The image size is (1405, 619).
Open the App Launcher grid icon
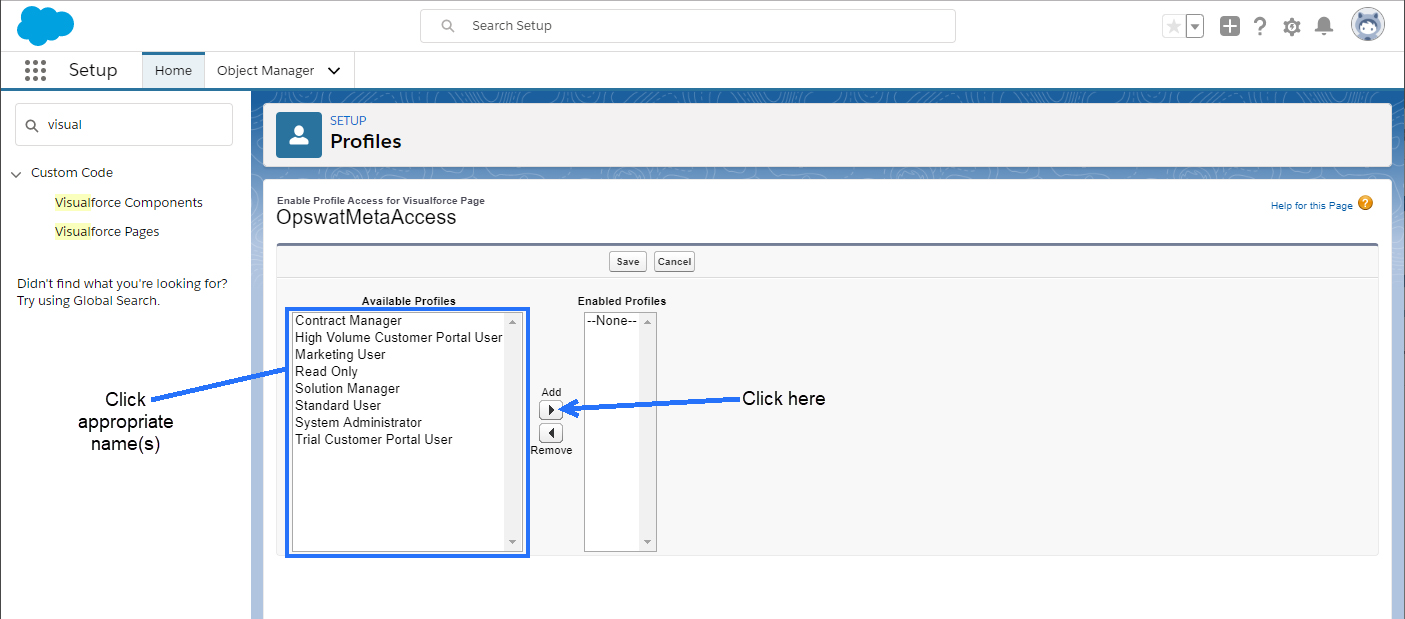36,70
